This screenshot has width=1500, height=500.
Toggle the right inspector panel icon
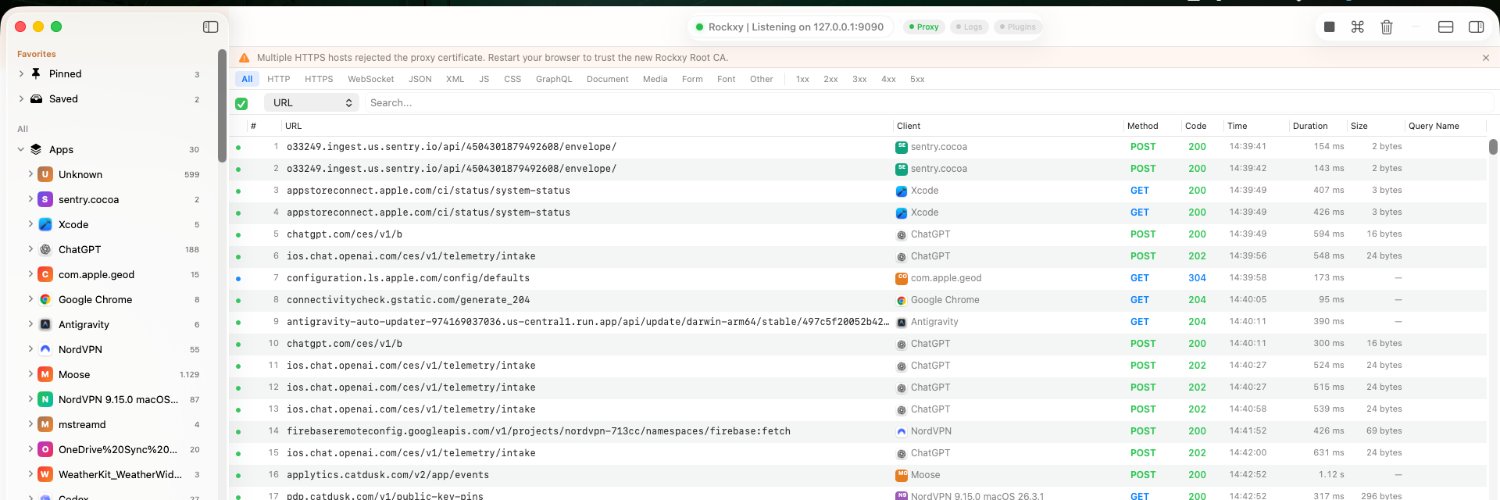pyautogui.click(x=1476, y=27)
